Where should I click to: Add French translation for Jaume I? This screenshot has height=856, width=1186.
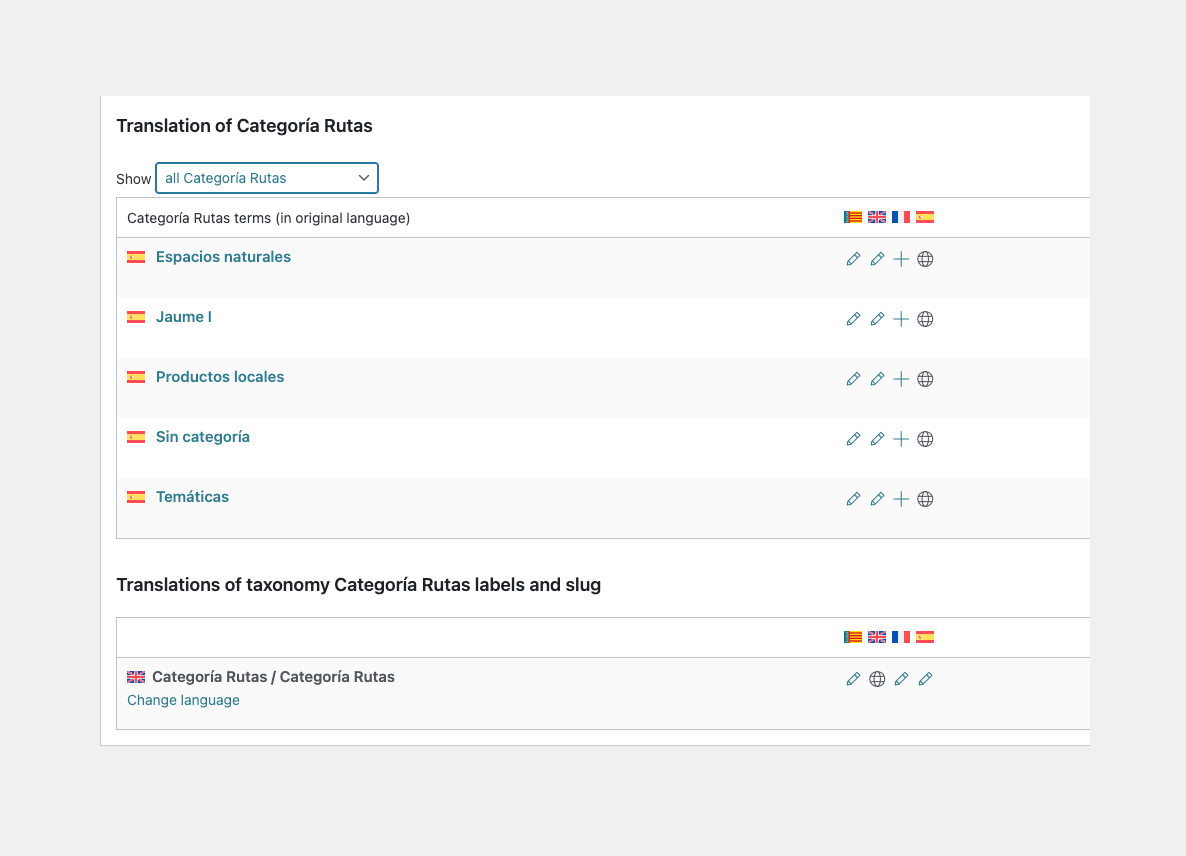click(901, 319)
